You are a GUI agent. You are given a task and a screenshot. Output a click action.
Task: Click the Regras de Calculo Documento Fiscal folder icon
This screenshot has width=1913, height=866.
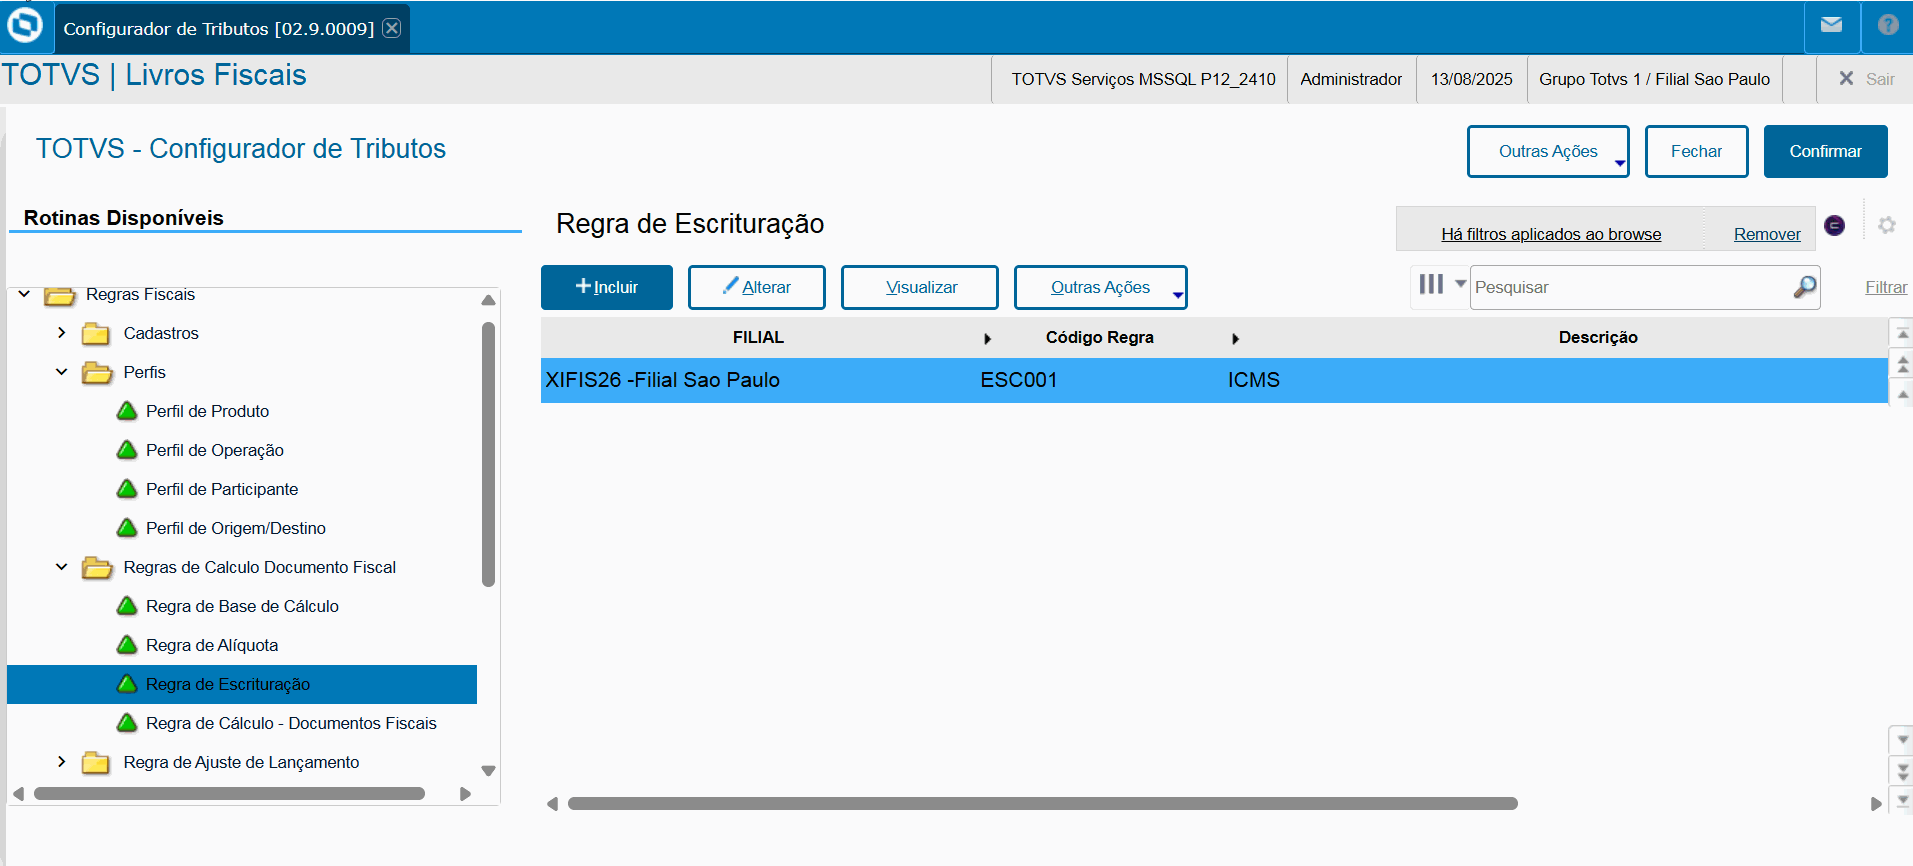(97, 567)
